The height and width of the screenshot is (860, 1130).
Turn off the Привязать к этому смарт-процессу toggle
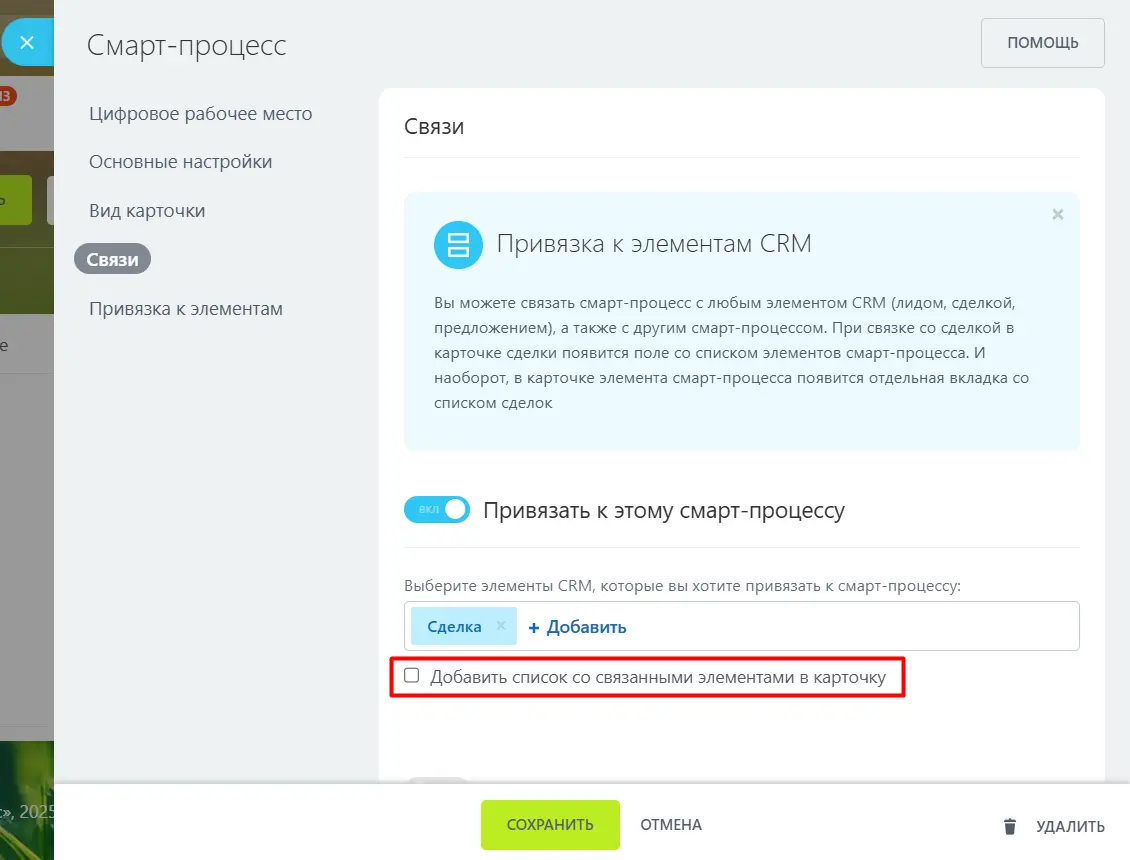(437, 510)
